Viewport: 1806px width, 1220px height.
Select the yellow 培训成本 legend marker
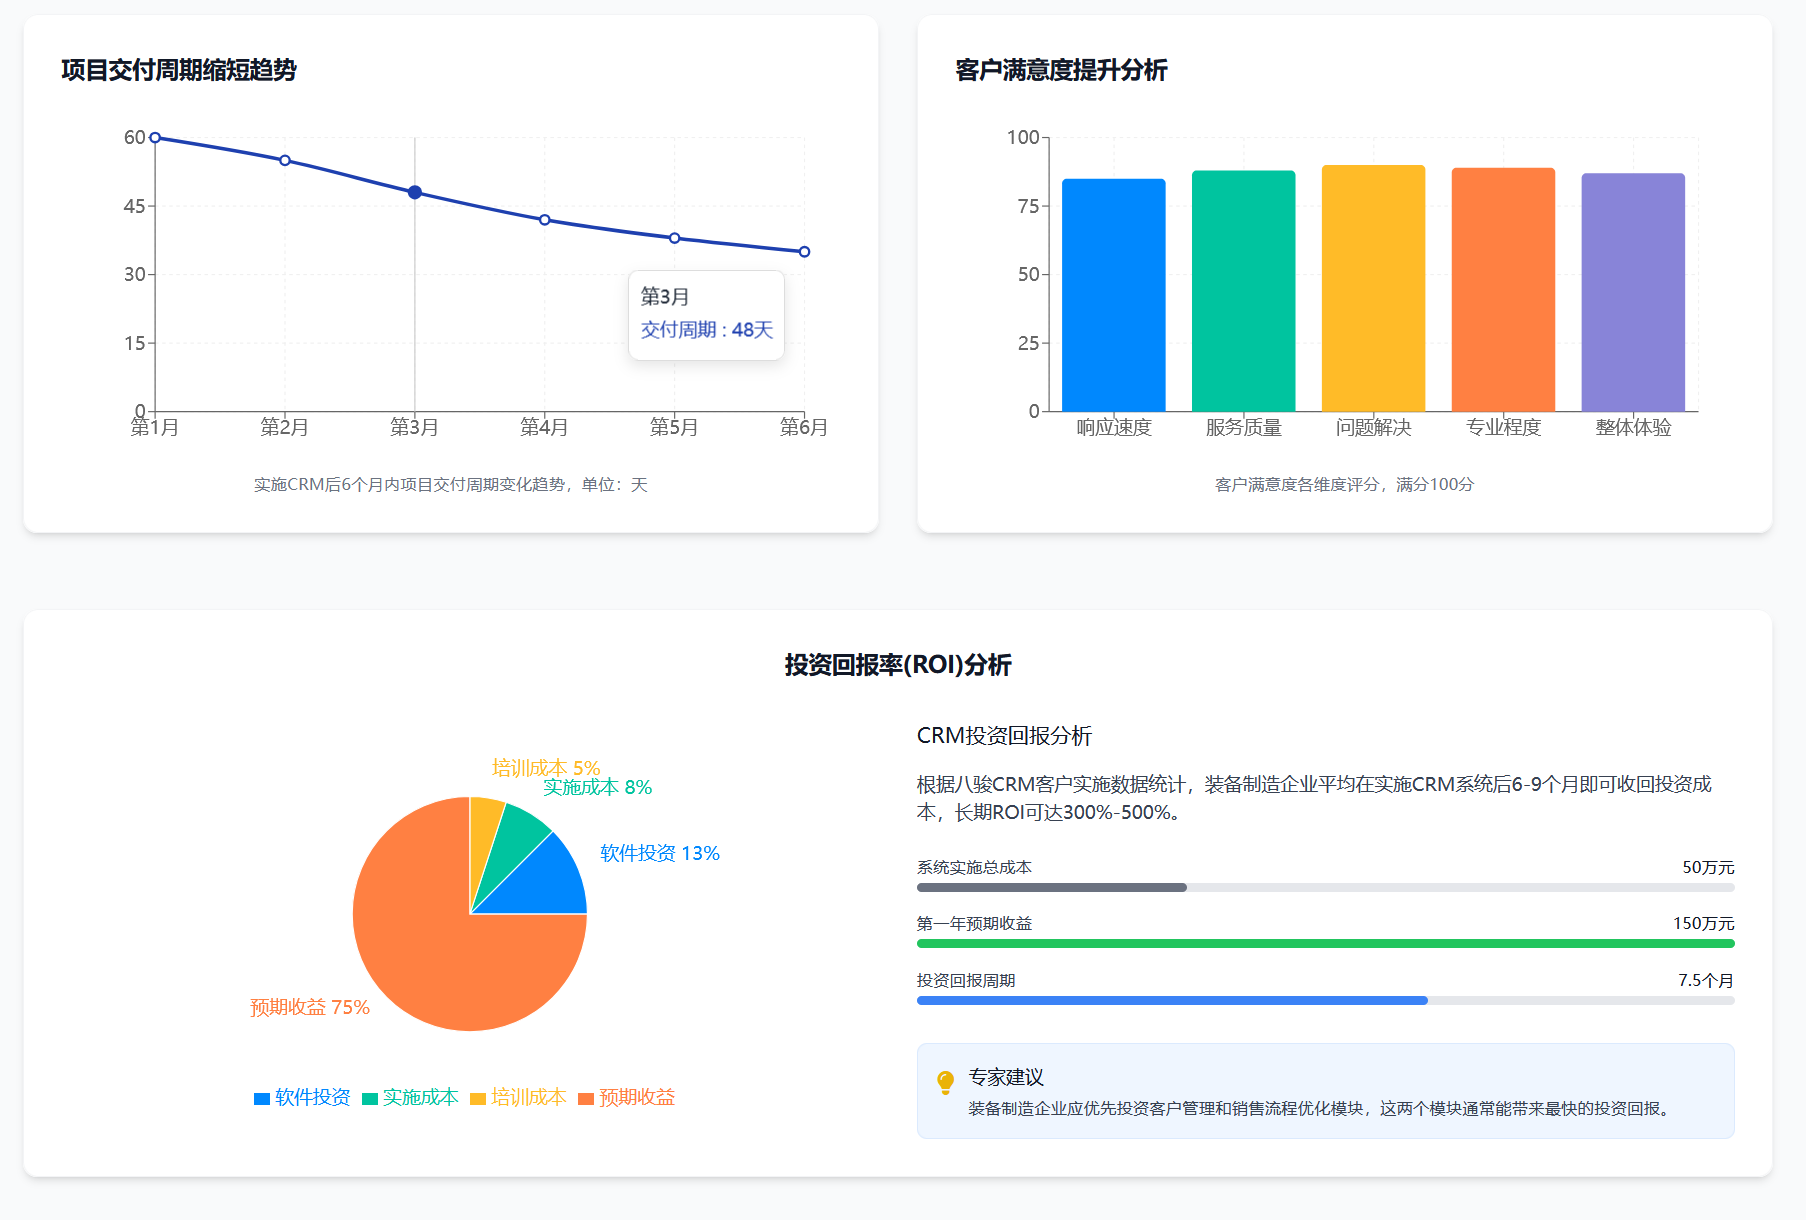coord(478,1098)
